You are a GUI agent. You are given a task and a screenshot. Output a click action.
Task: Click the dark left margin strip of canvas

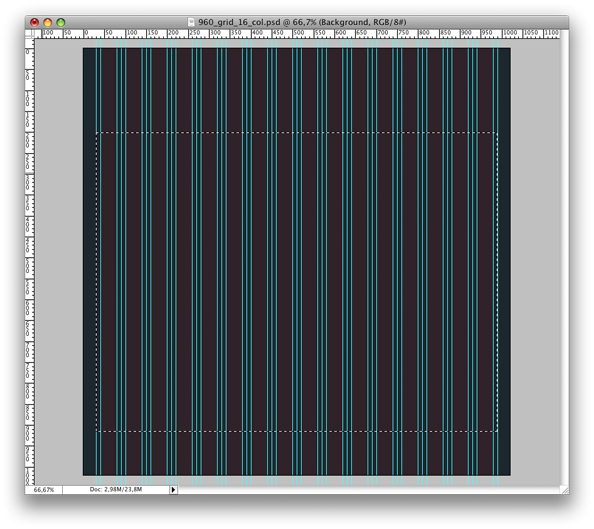click(x=89, y=261)
